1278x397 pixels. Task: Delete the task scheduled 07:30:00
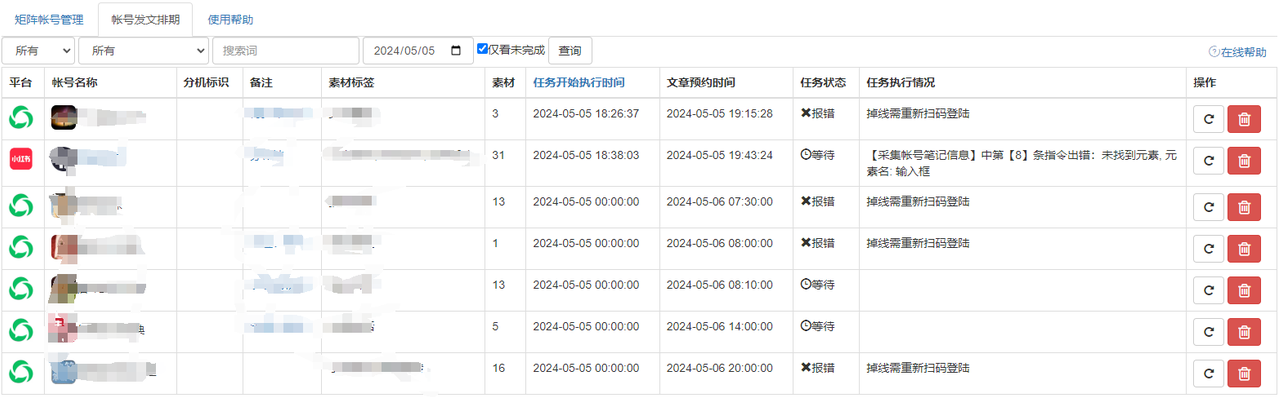click(x=1244, y=207)
